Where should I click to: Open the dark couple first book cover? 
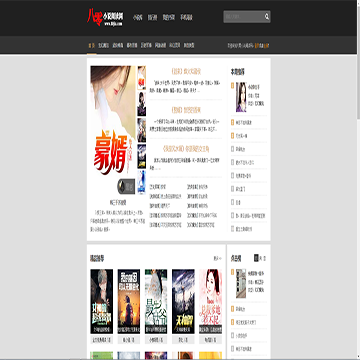102,301
